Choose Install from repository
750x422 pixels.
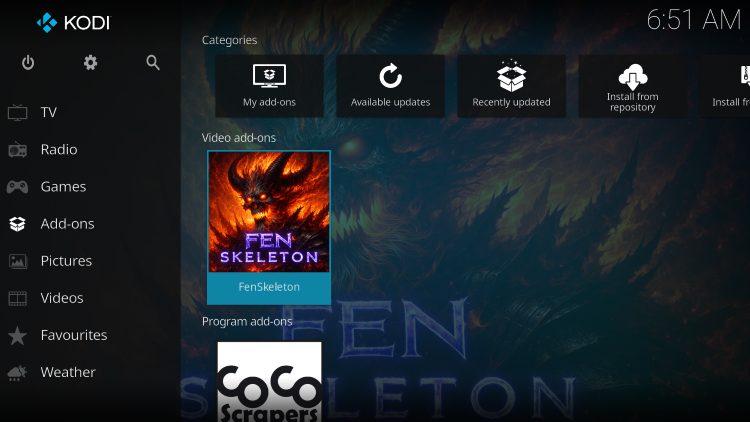[632, 86]
